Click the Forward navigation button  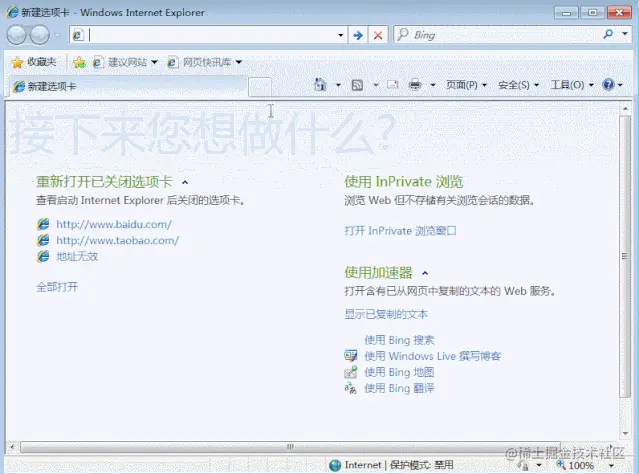click(x=40, y=35)
